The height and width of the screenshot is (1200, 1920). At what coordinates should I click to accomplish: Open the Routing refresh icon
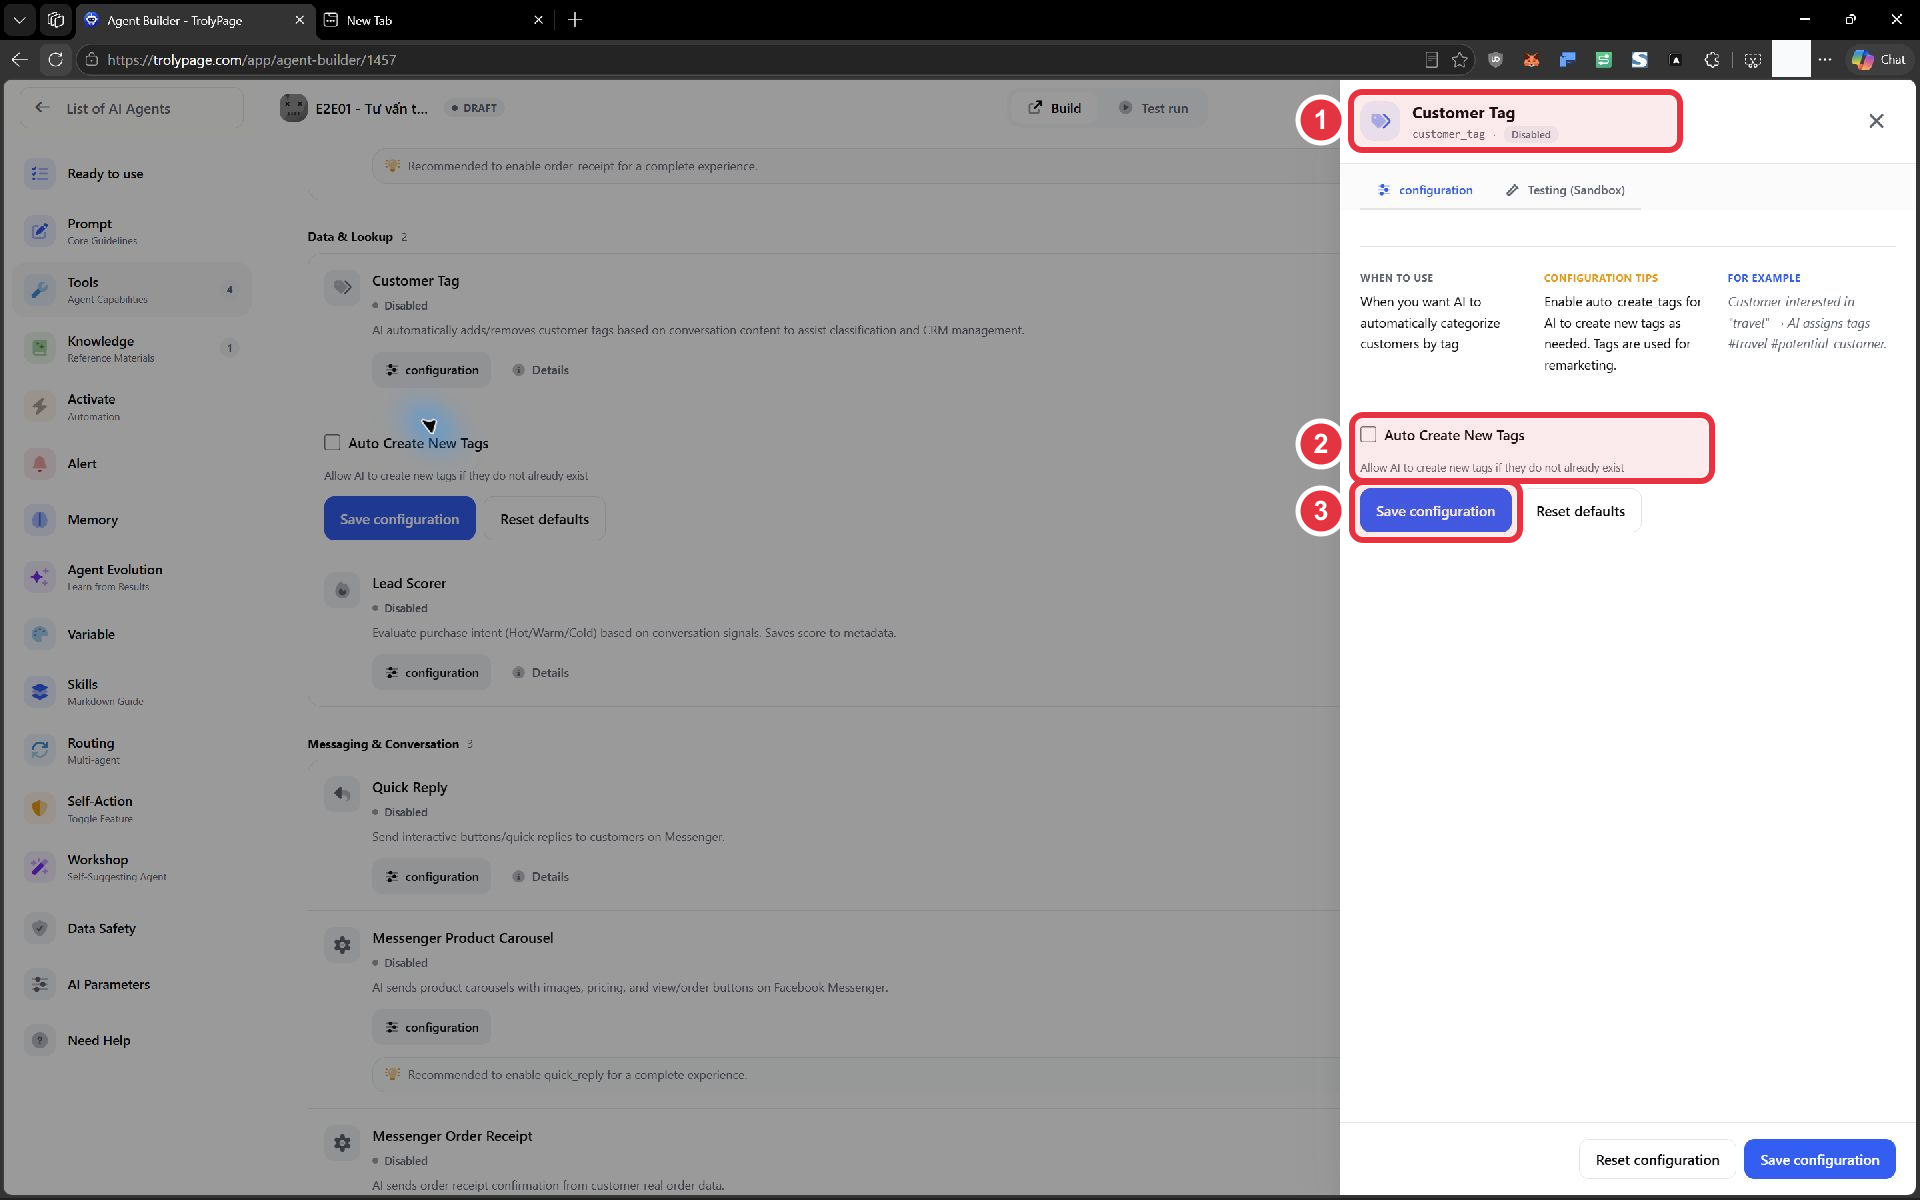(x=39, y=750)
